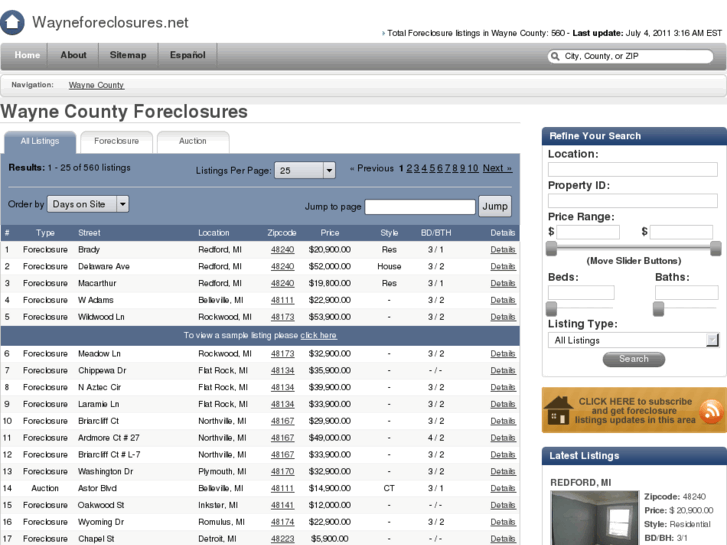Click the Beds slider handle
Viewport: 727px width, 545px height.
click(x=551, y=308)
